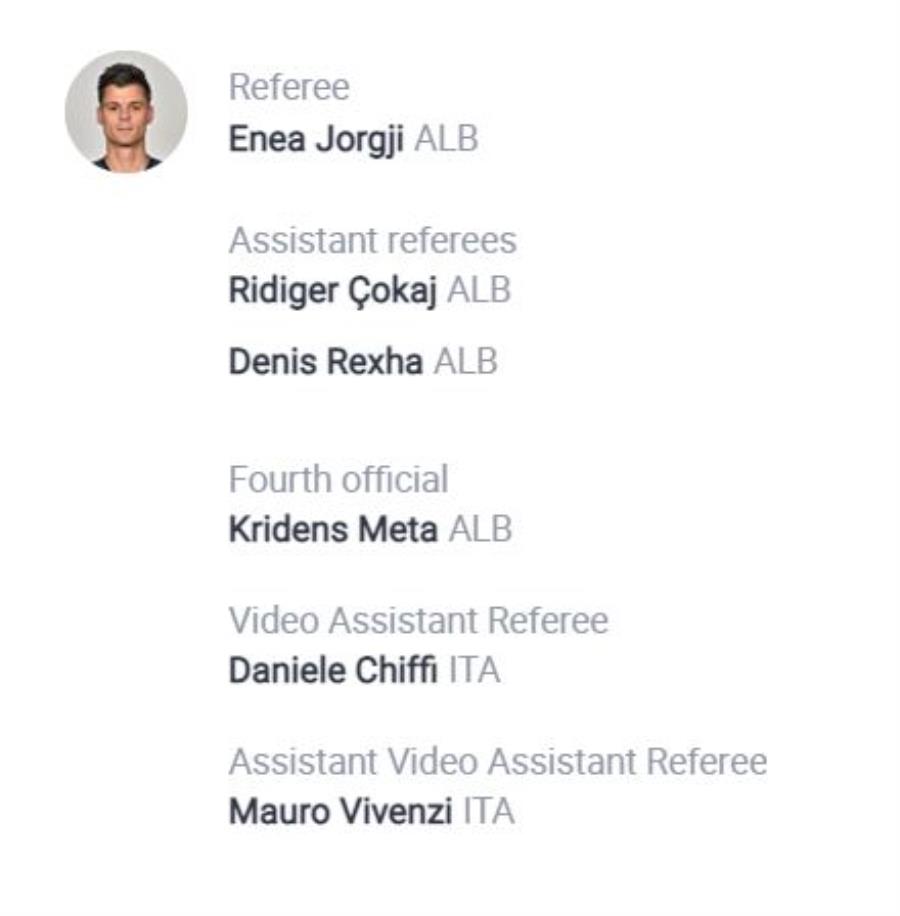
Task: Open fourth official Kridens Meta
Action: tap(333, 530)
